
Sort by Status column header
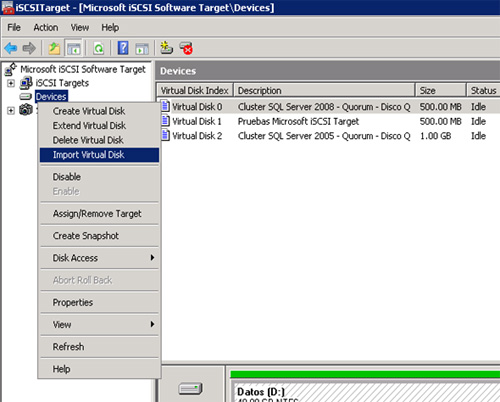(x=483, y=90)
